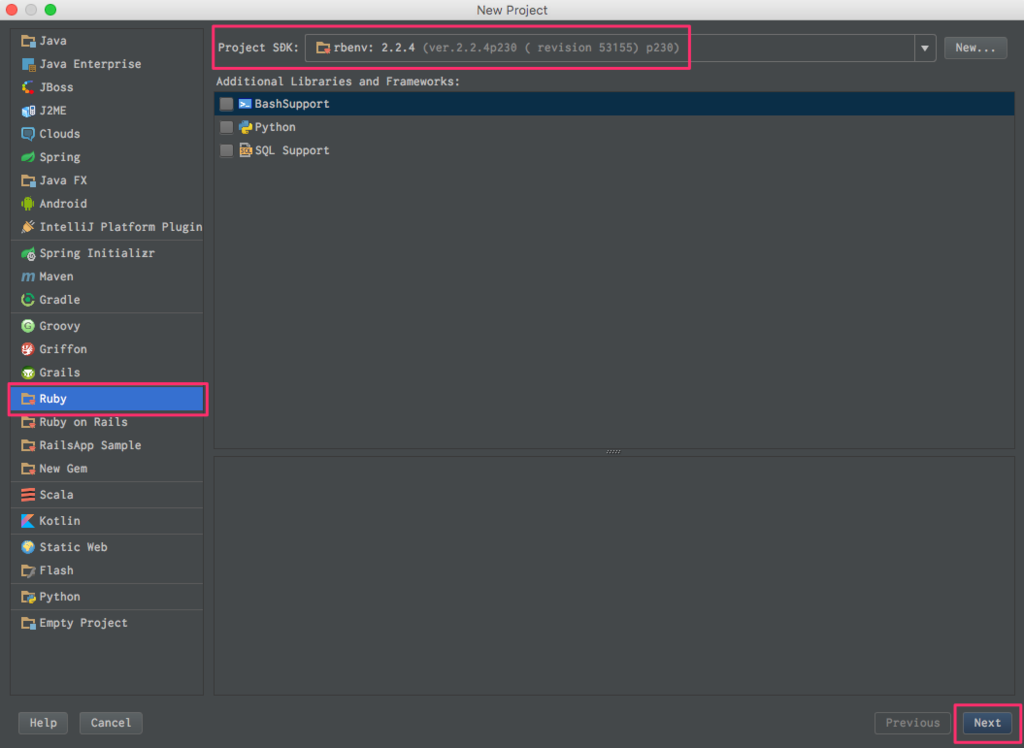Select the Static Web globe icon
This screenshot has width=1024, height=748.
pos(28,547)
